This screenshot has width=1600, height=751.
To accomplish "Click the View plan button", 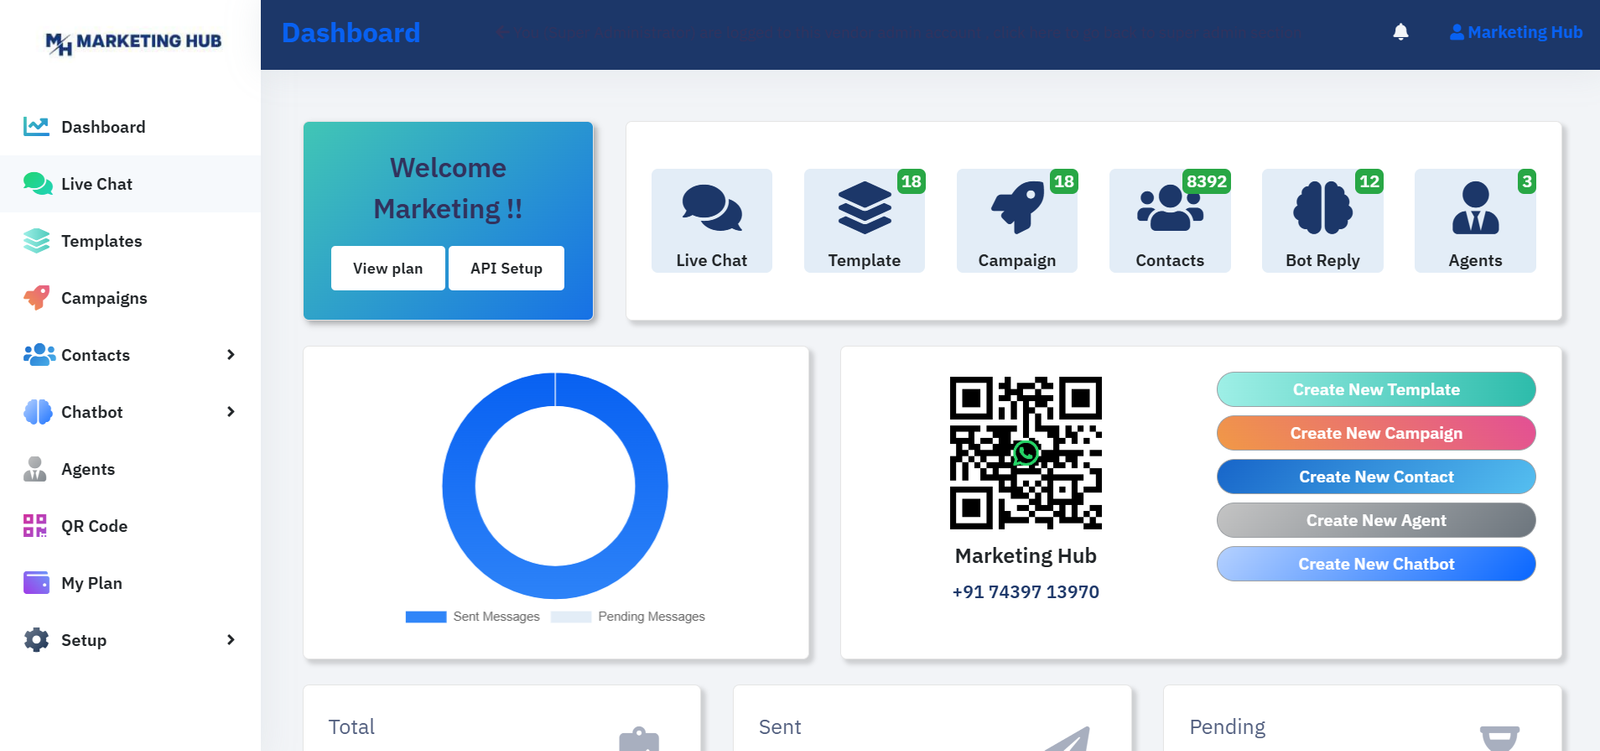I will click(388, 268).
